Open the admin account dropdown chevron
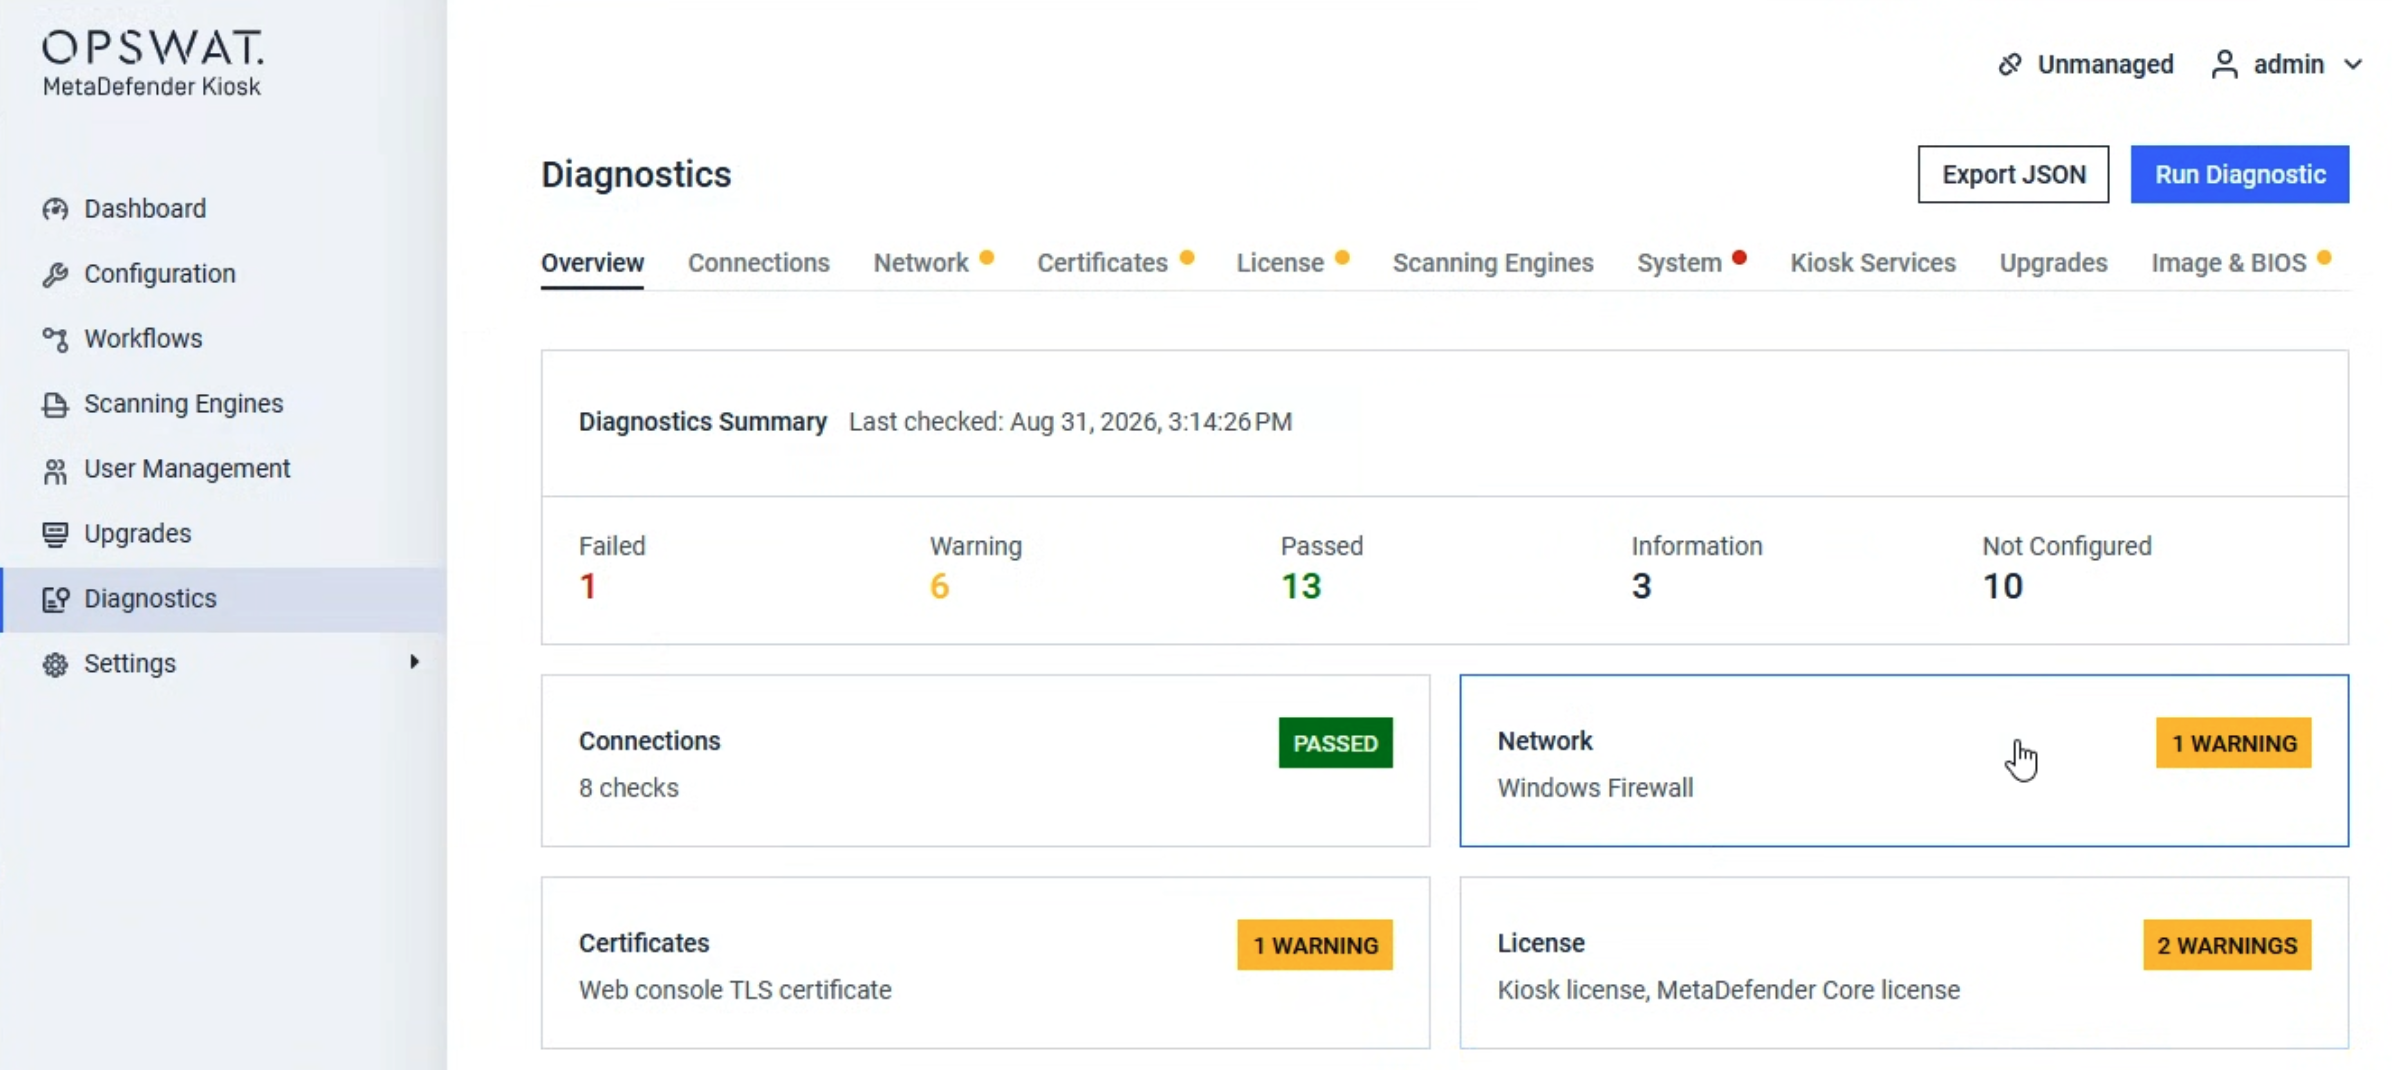 2353,65
